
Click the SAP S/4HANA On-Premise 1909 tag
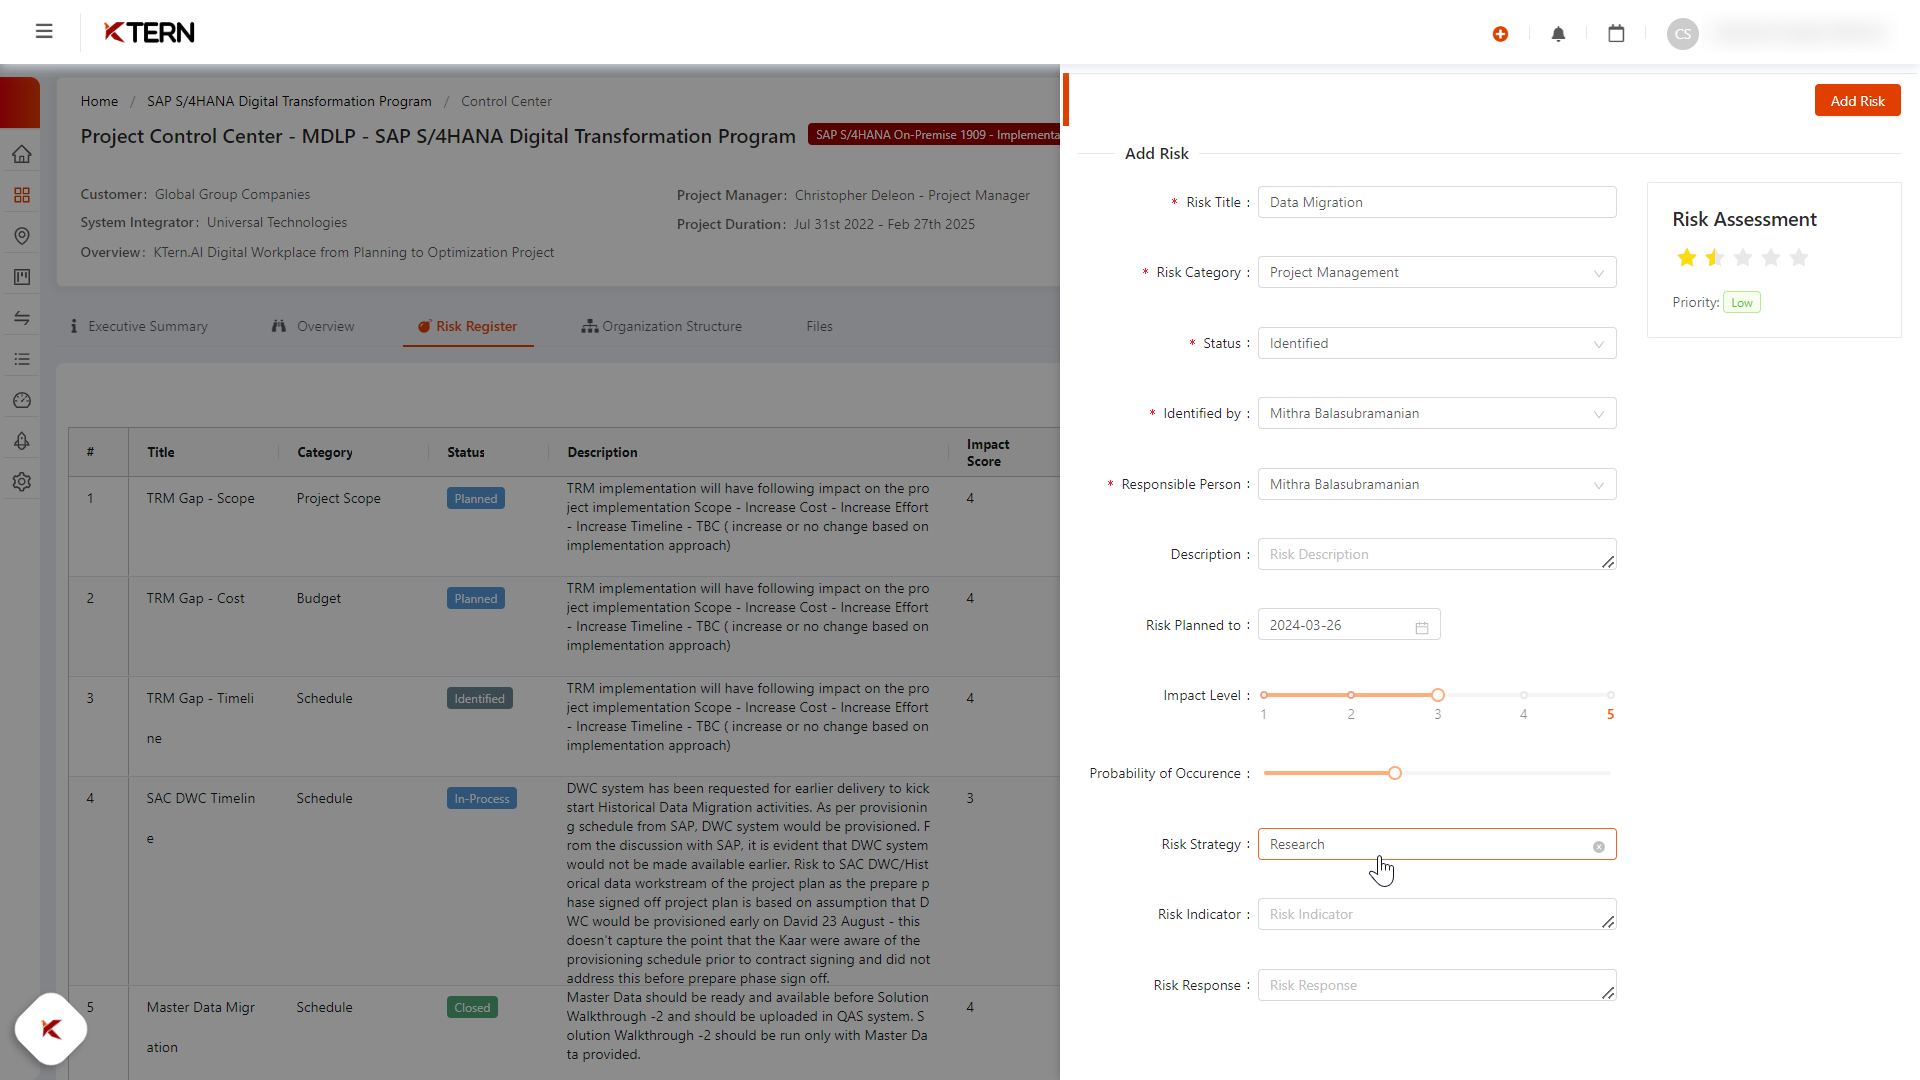(934, 135)
